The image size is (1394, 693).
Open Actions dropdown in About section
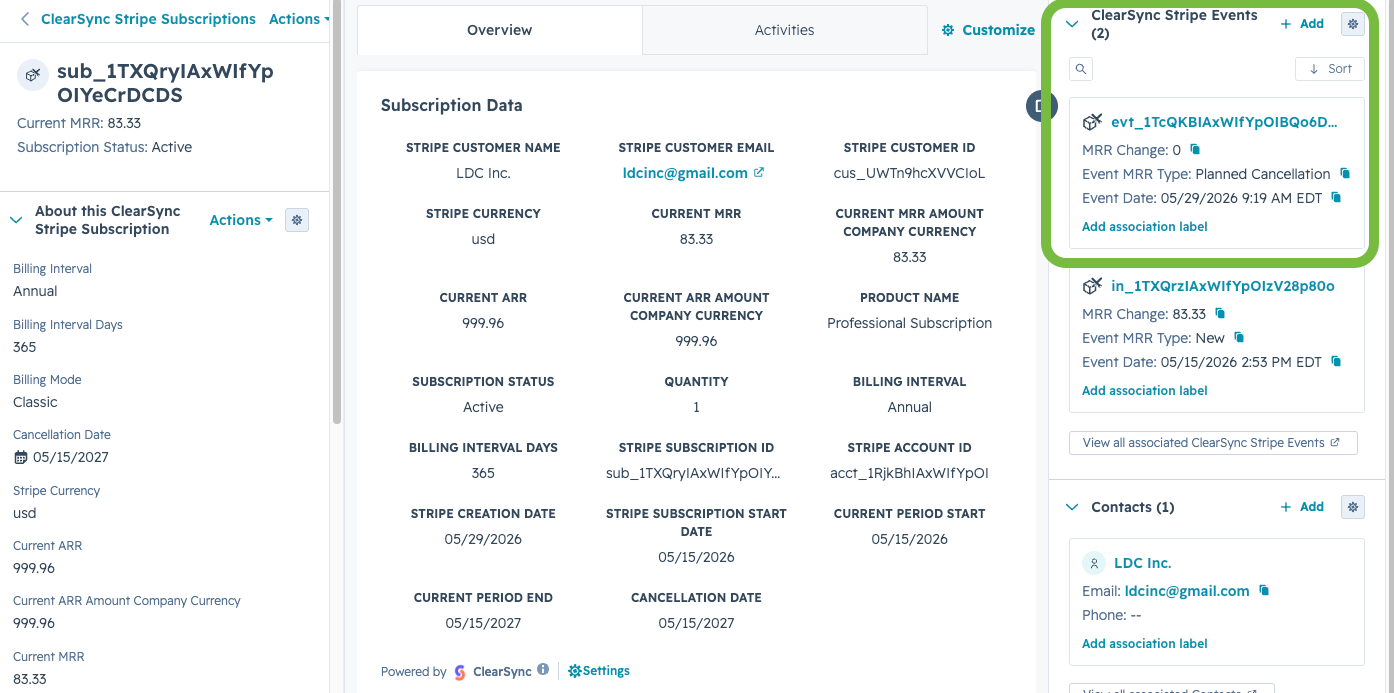tap(240, 220)
